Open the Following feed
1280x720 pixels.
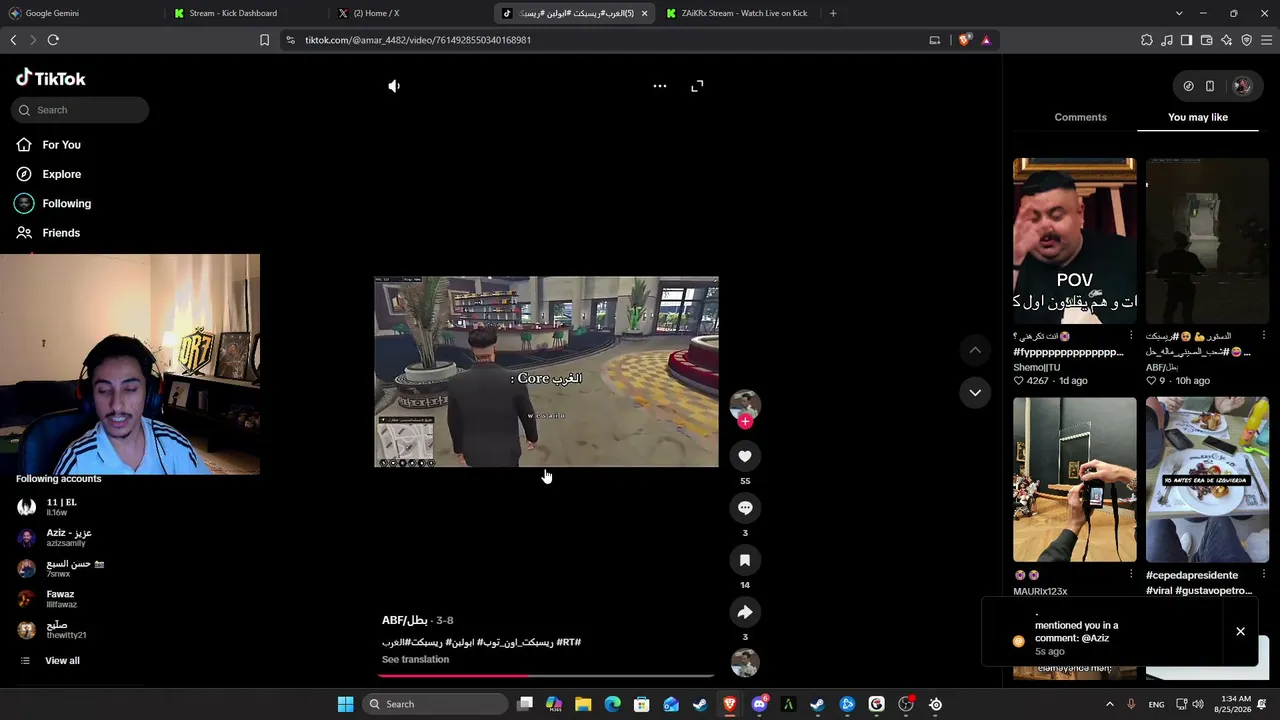[66, 203]
